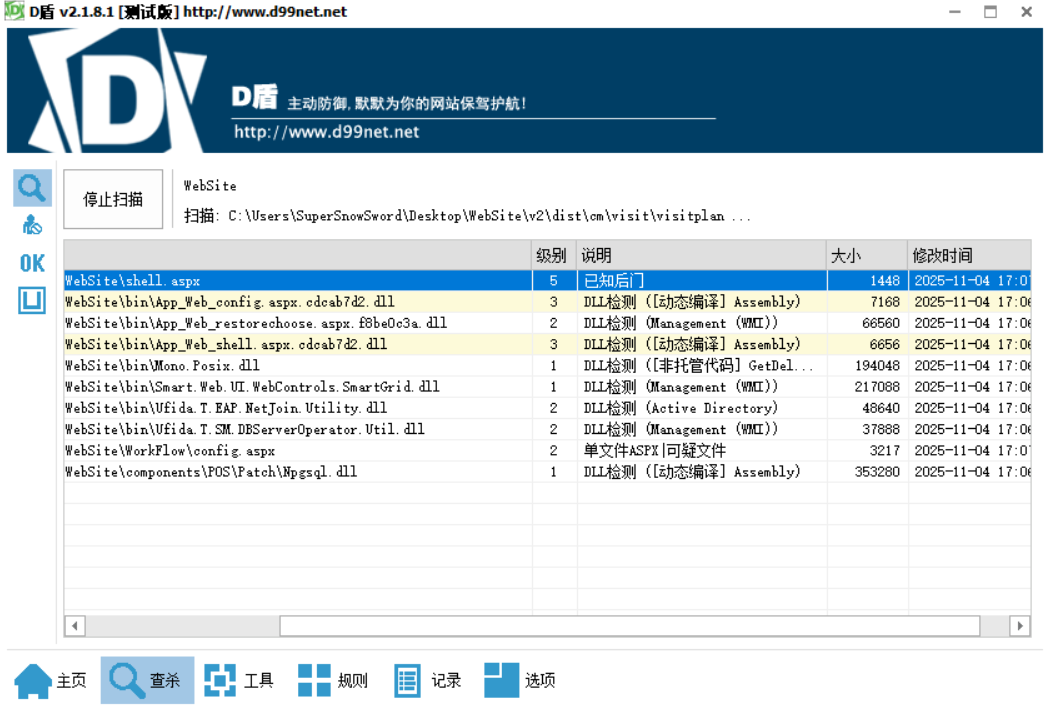Viewport: 1048px width, 714px height.
Task: Click the size value 37888
Action: coord(881,429)
